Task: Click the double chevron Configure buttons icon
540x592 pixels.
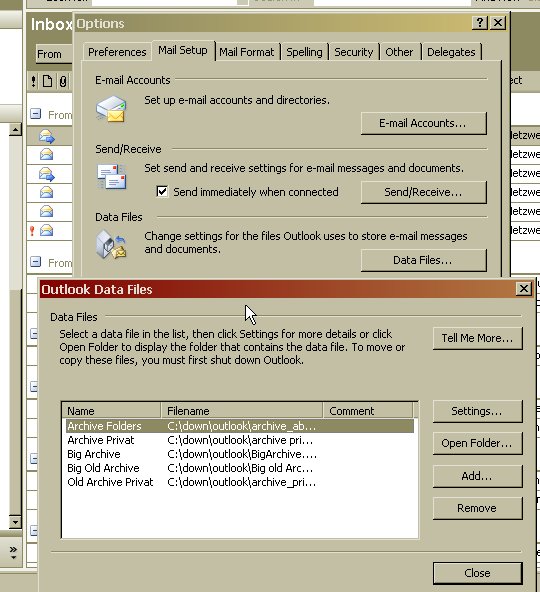Action: 13,552
